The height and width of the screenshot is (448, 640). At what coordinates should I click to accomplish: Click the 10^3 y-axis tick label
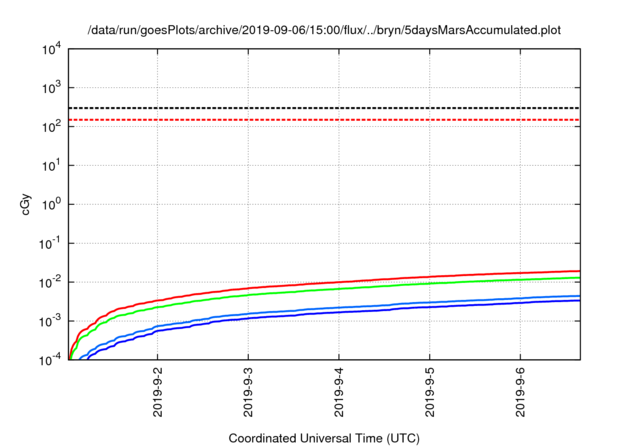click(x=51, y=88)
